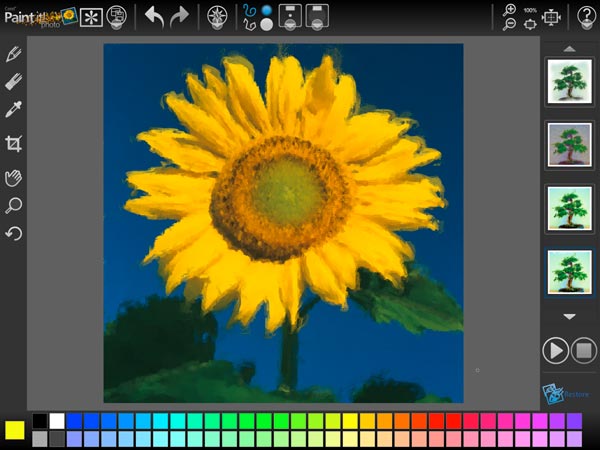Select the eyedropper color picker tool
Screen dimensions: 600x450
pyautogui.click(x=14, y=110)
